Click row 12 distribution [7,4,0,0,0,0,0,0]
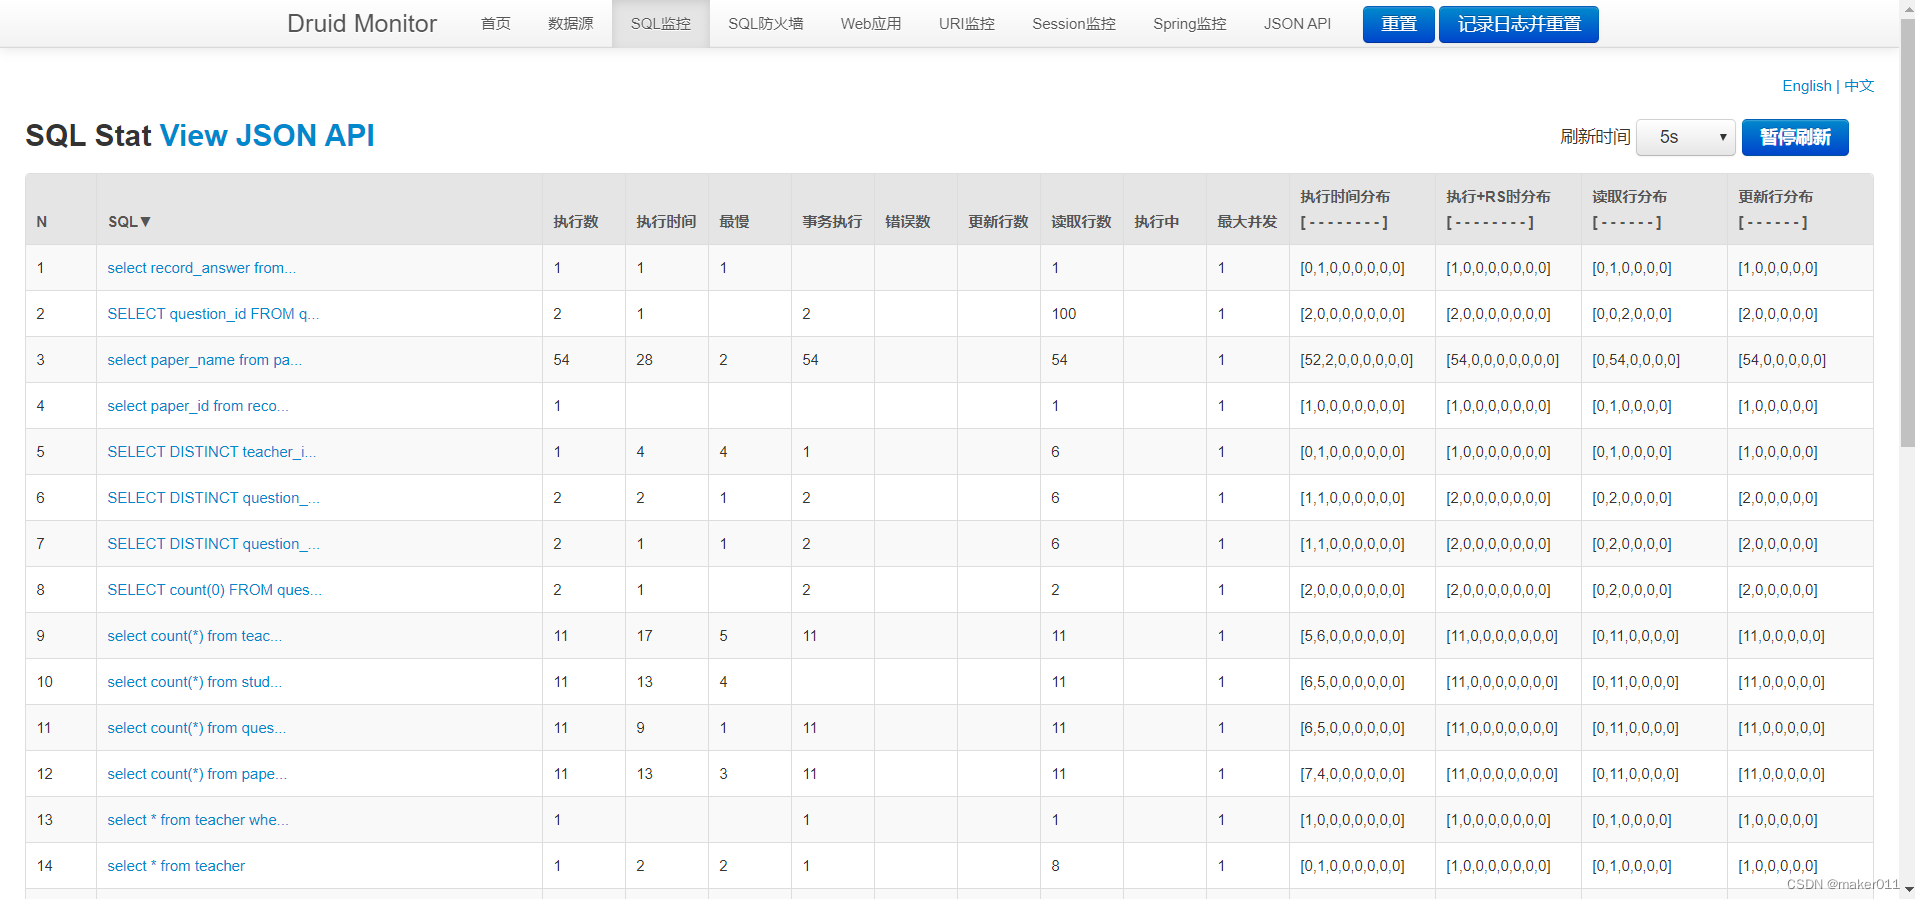Screen dimensions: 1915x899 coord(1352,774)
